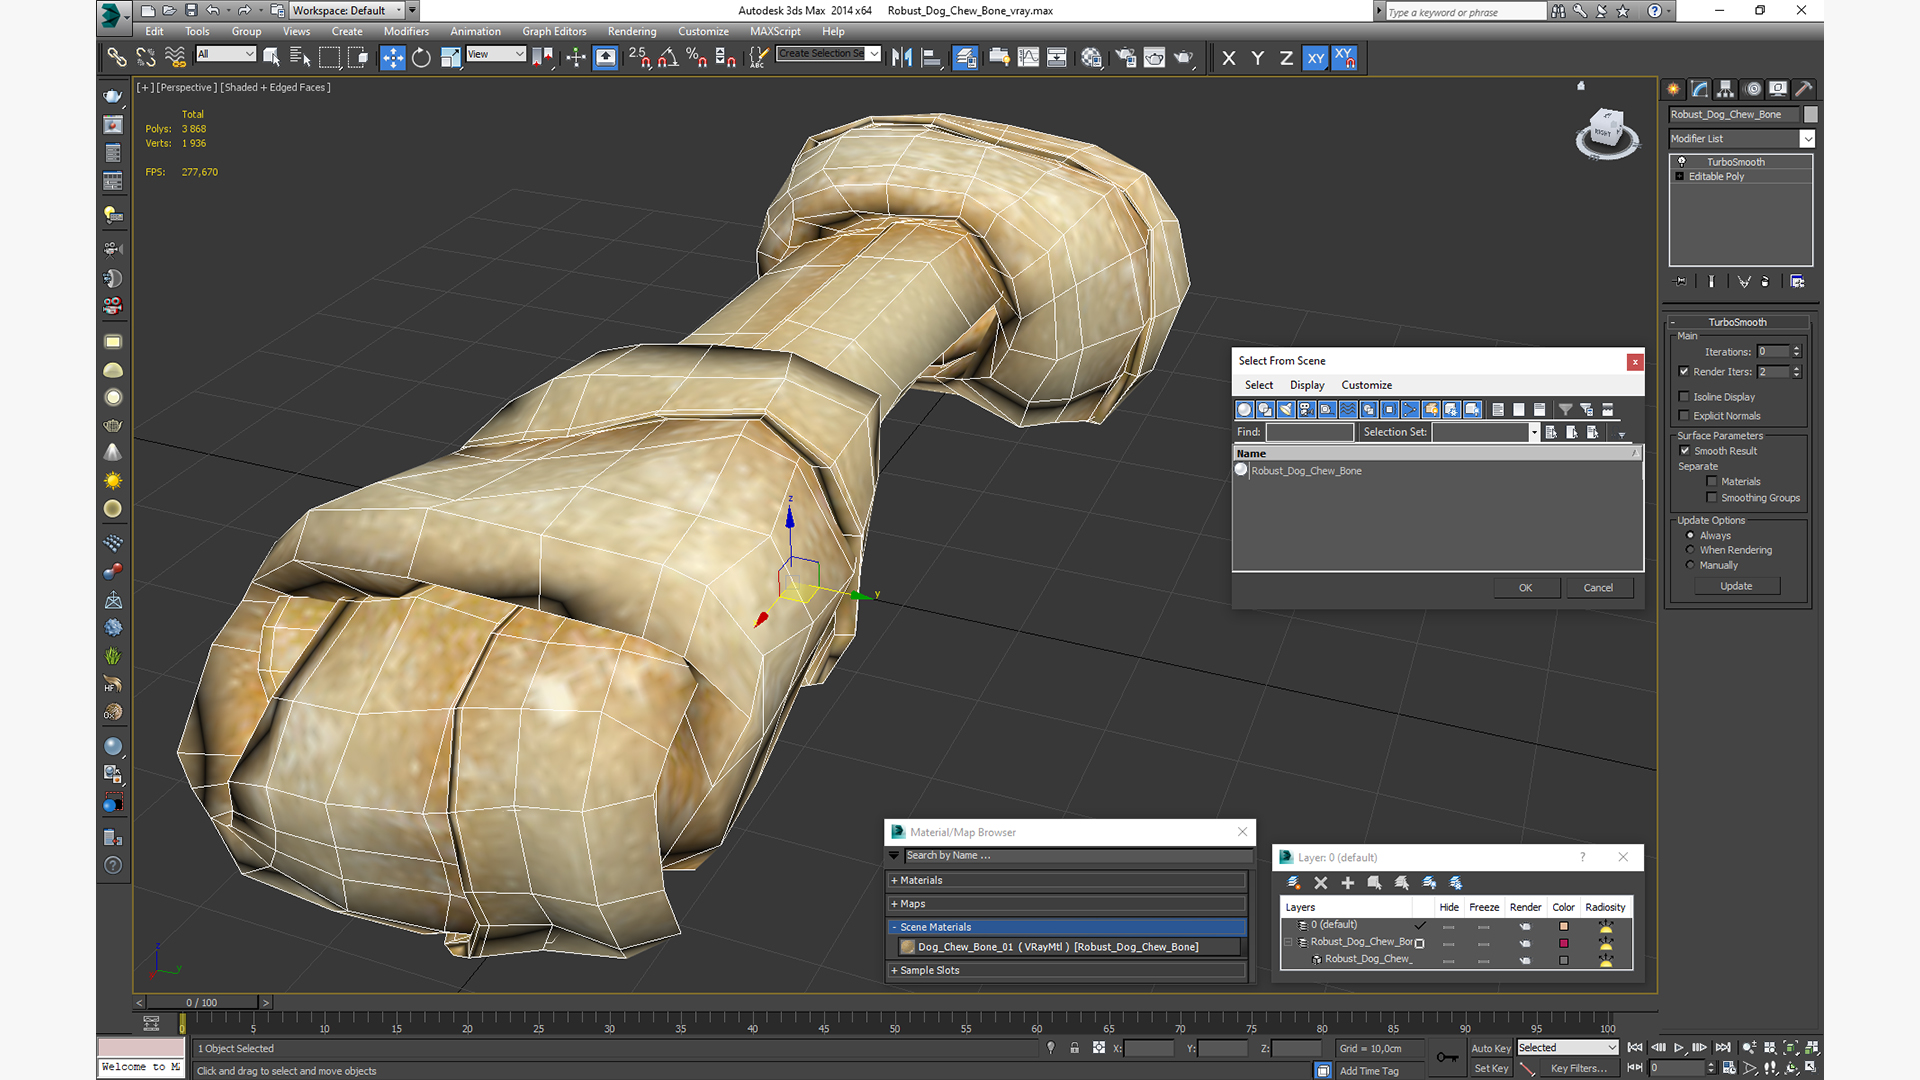Click Select by Name icon
This screenshot has width=1920, height=1080.
click(299, 58)
